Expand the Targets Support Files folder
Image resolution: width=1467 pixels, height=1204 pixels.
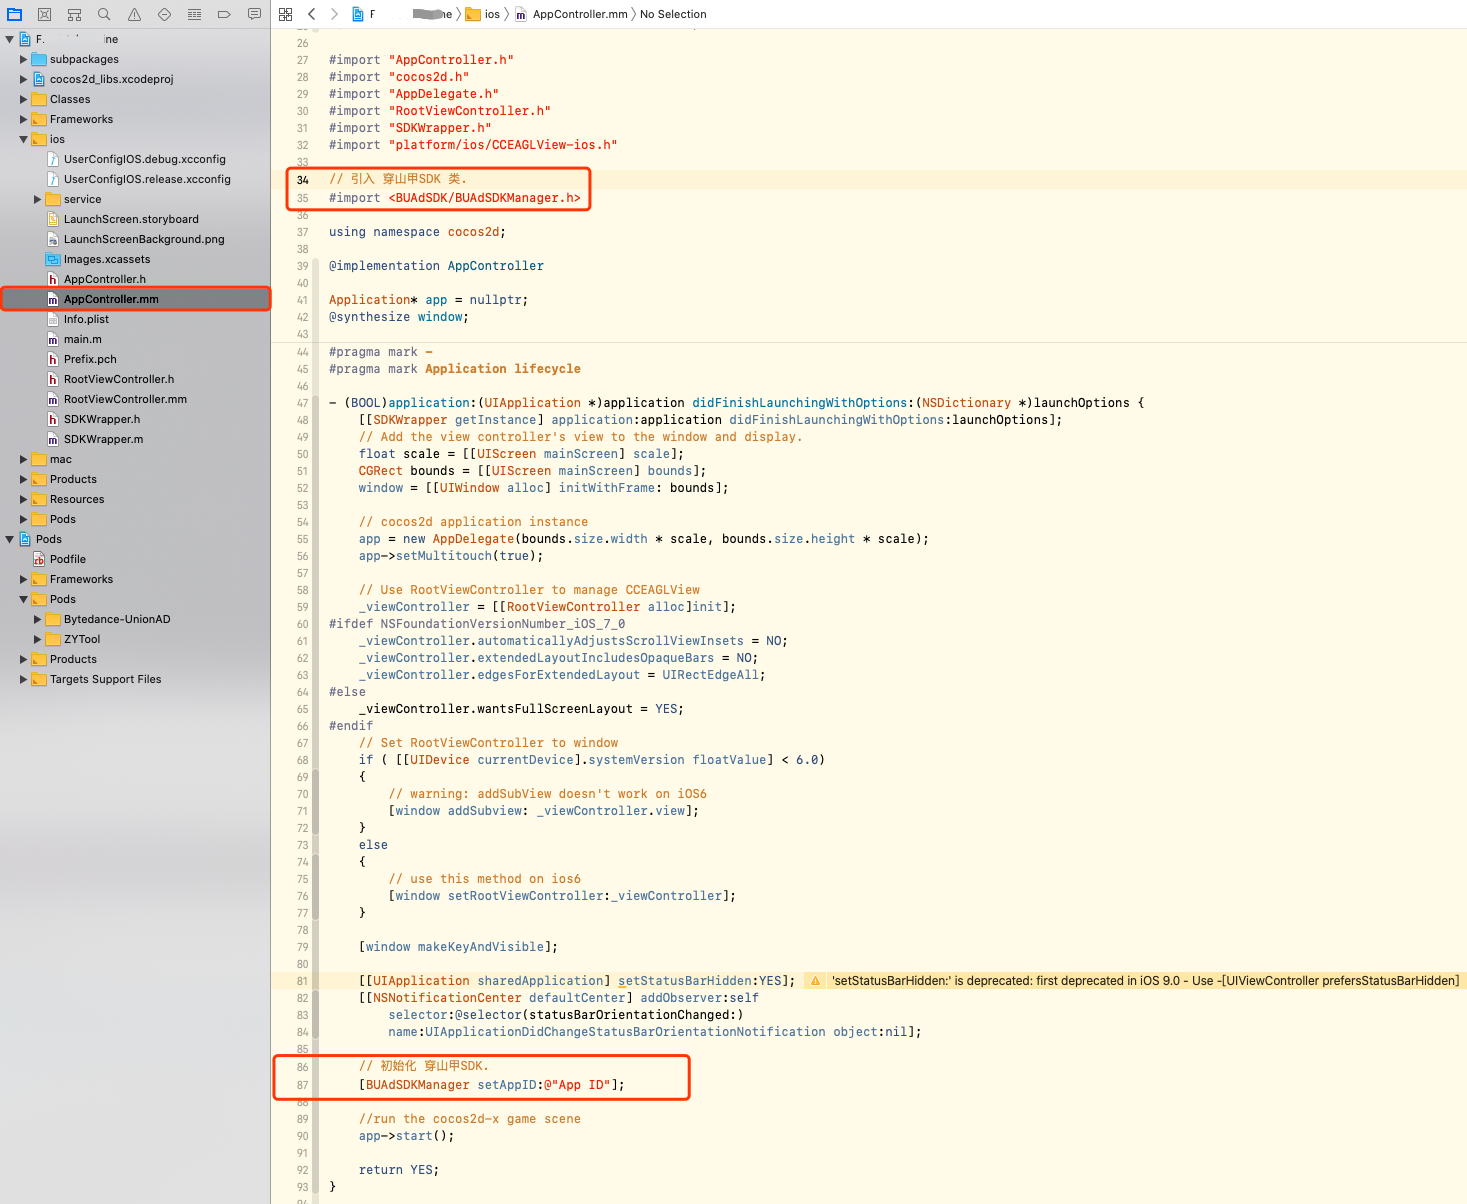[x=23, y=679]
